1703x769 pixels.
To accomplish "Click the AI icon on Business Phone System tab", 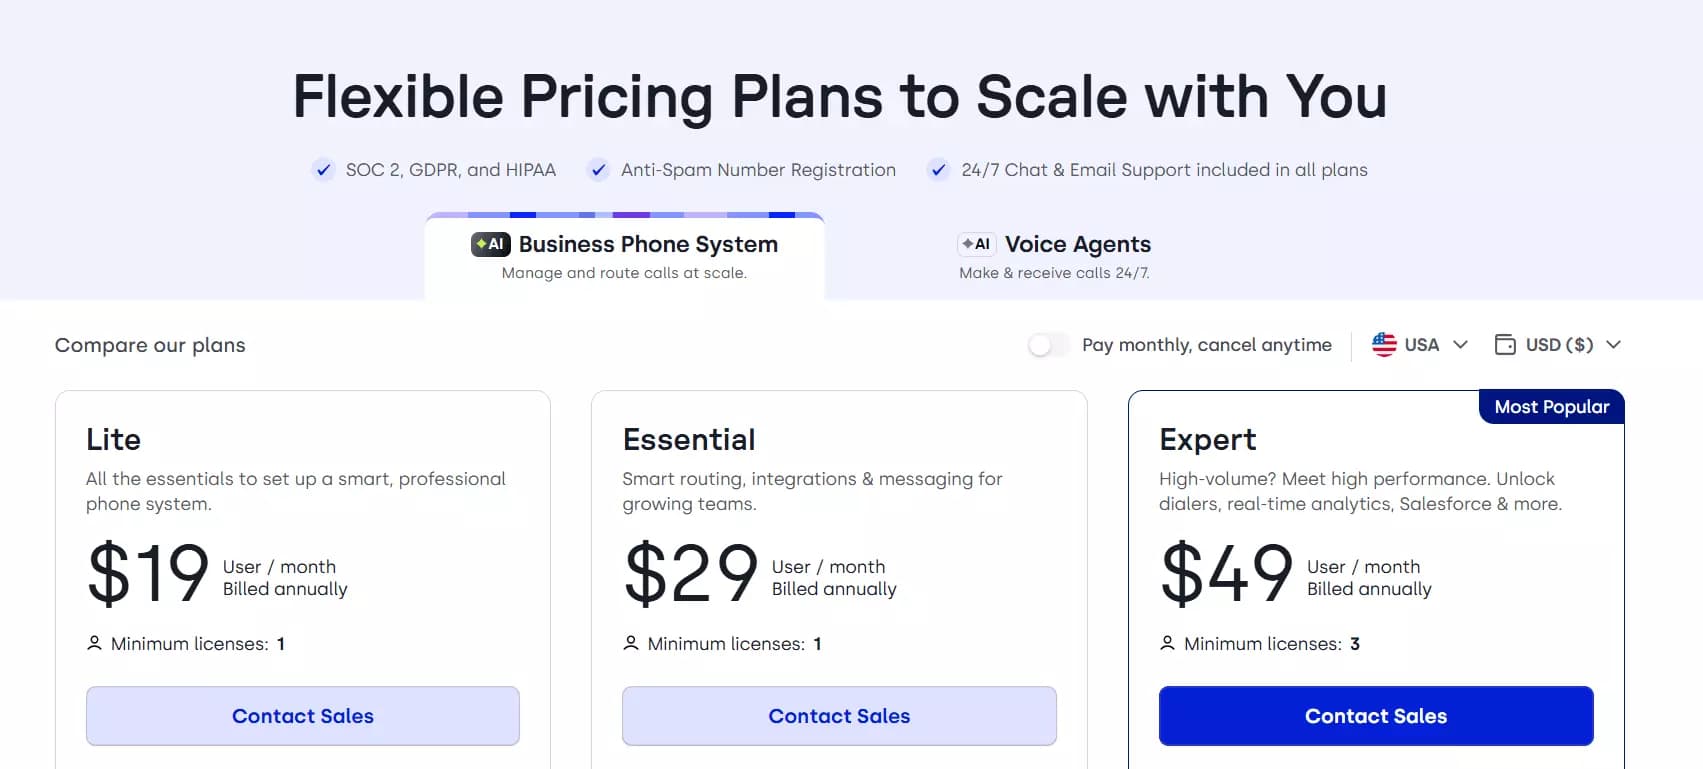I will (490, 243).
